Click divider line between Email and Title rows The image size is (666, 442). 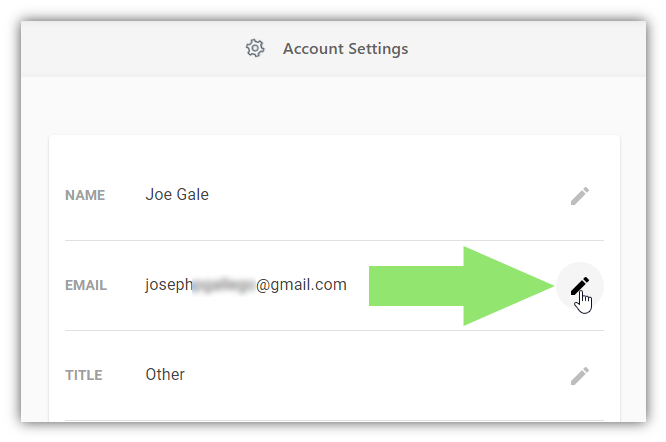(x=334, y=330)
